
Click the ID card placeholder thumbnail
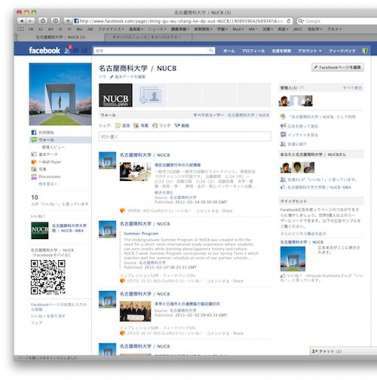pos(150,95)
